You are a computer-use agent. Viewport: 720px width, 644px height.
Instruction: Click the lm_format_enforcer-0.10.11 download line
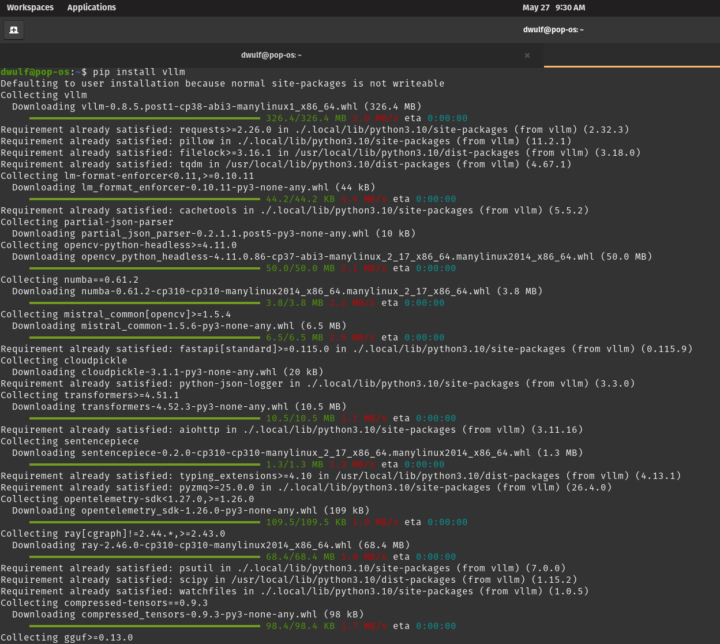194,187
